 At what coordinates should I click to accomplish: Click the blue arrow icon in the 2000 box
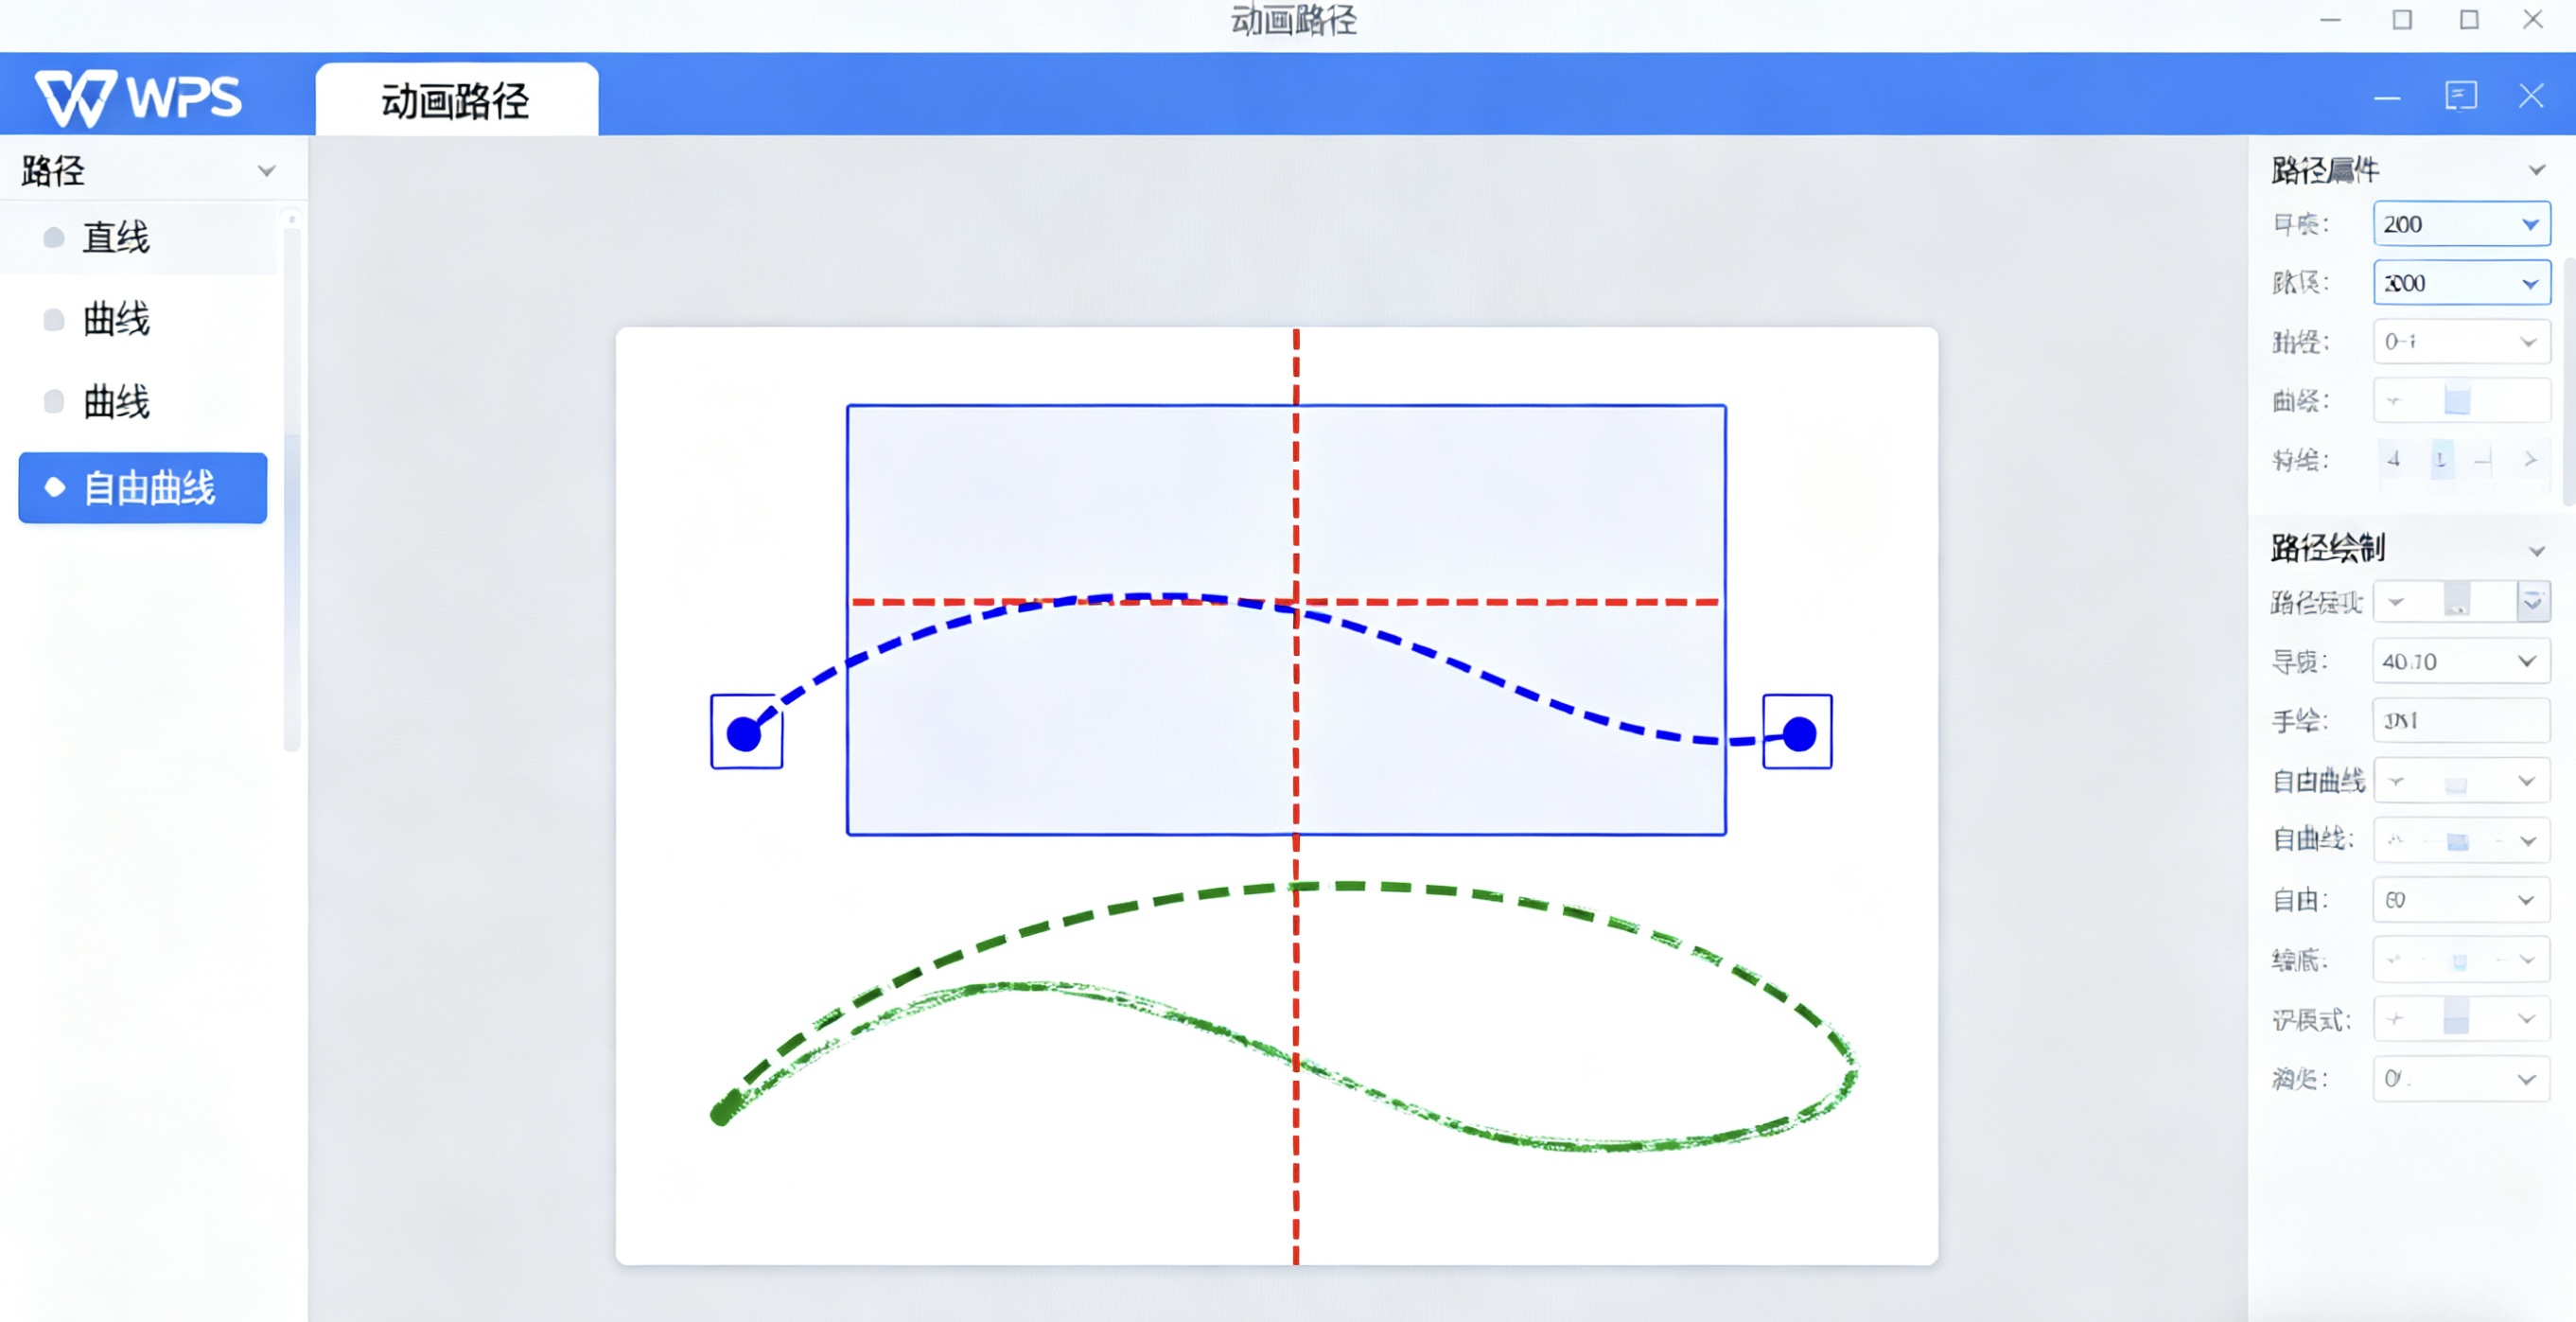[x=2529, y=284]
